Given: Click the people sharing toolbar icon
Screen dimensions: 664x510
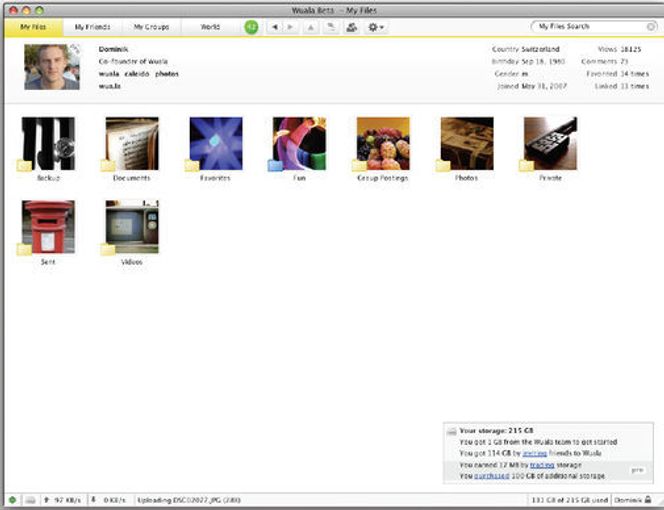Looking at the screenshot, I should pos(351,27).
